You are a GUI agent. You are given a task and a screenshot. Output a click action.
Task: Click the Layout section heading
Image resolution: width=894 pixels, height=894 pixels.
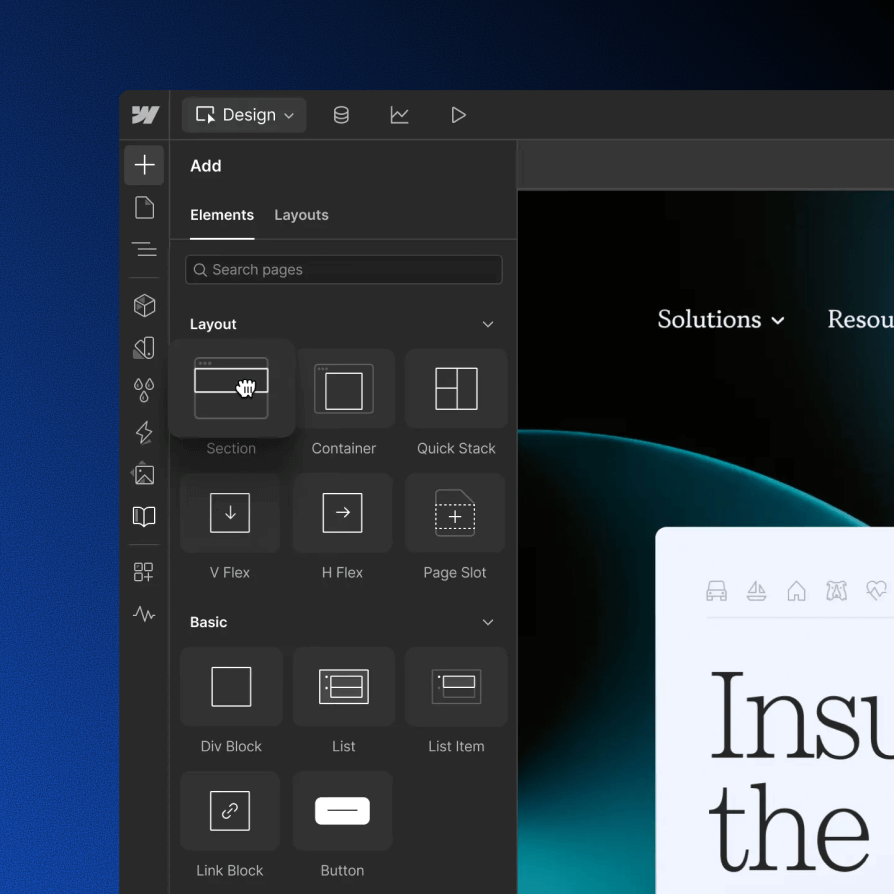[x=213, y=324]
